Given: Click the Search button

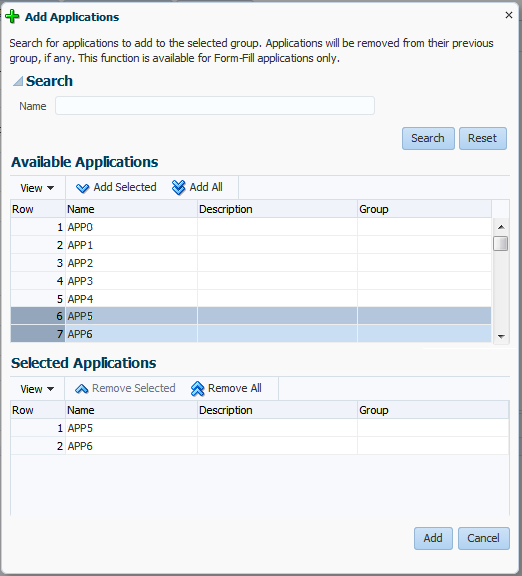Looking at the screenshot, I should pos(428,138).
